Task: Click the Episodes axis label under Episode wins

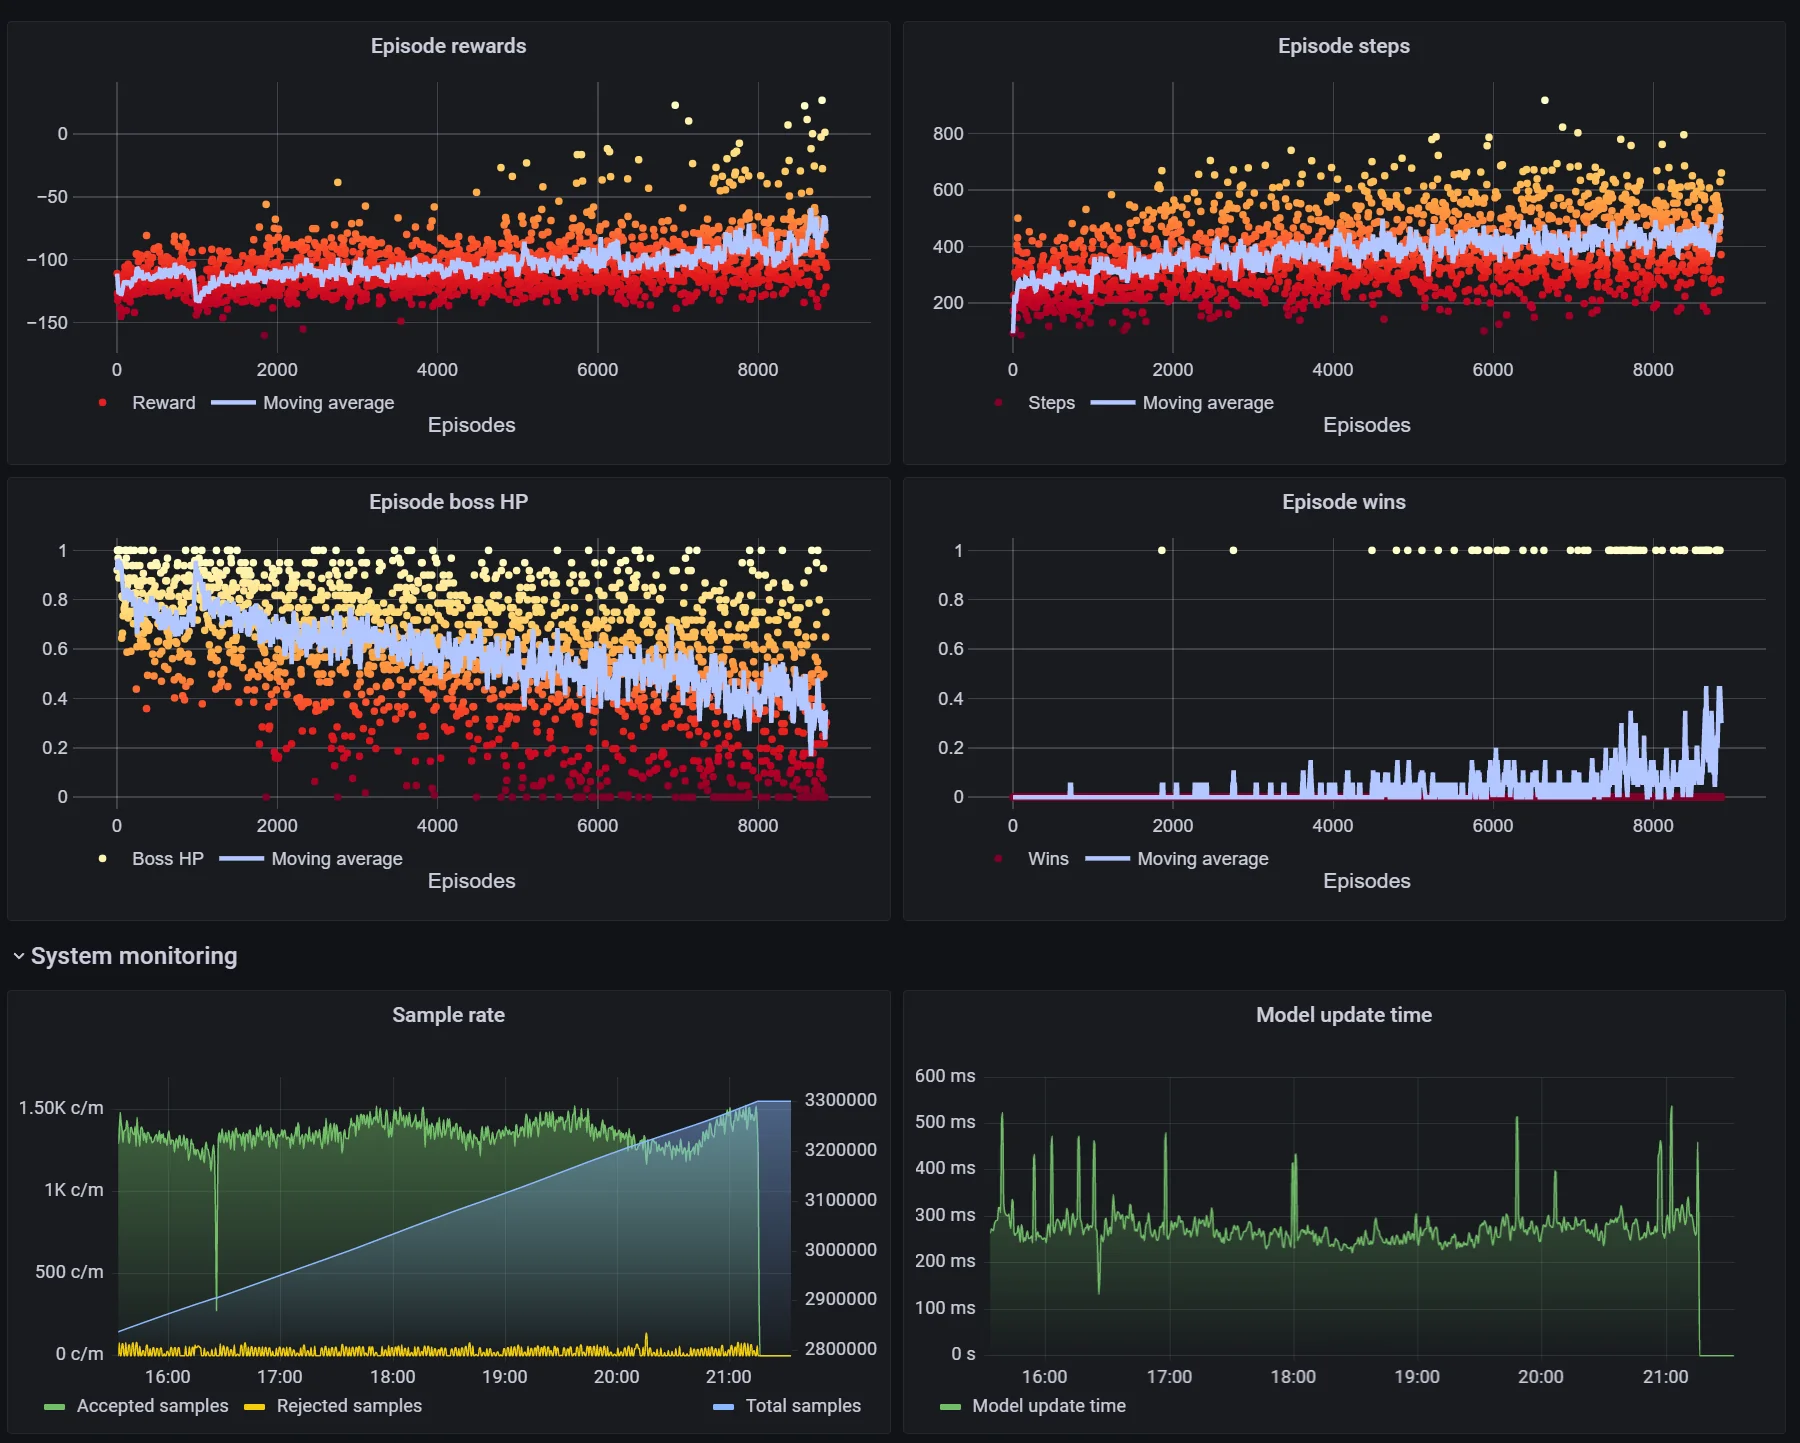Action: pyautogui.click(x=1366, y=881)
